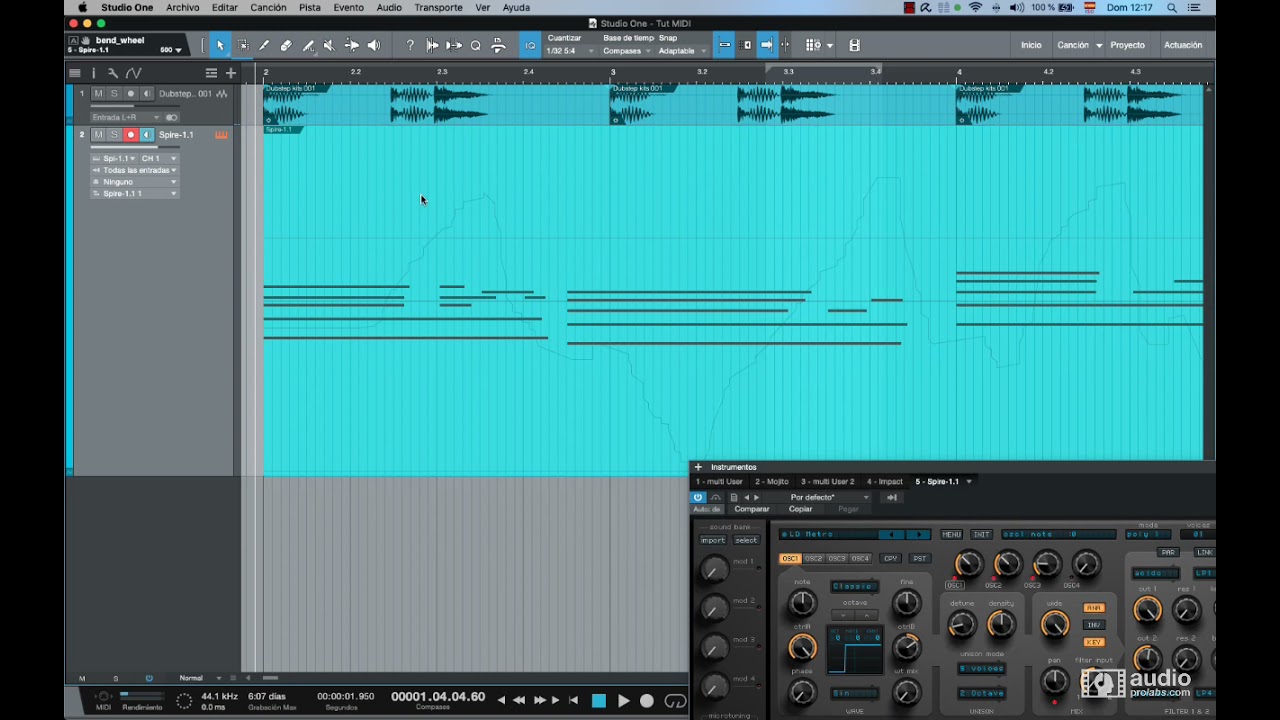Click the wrench options icon

click(113, 73)
